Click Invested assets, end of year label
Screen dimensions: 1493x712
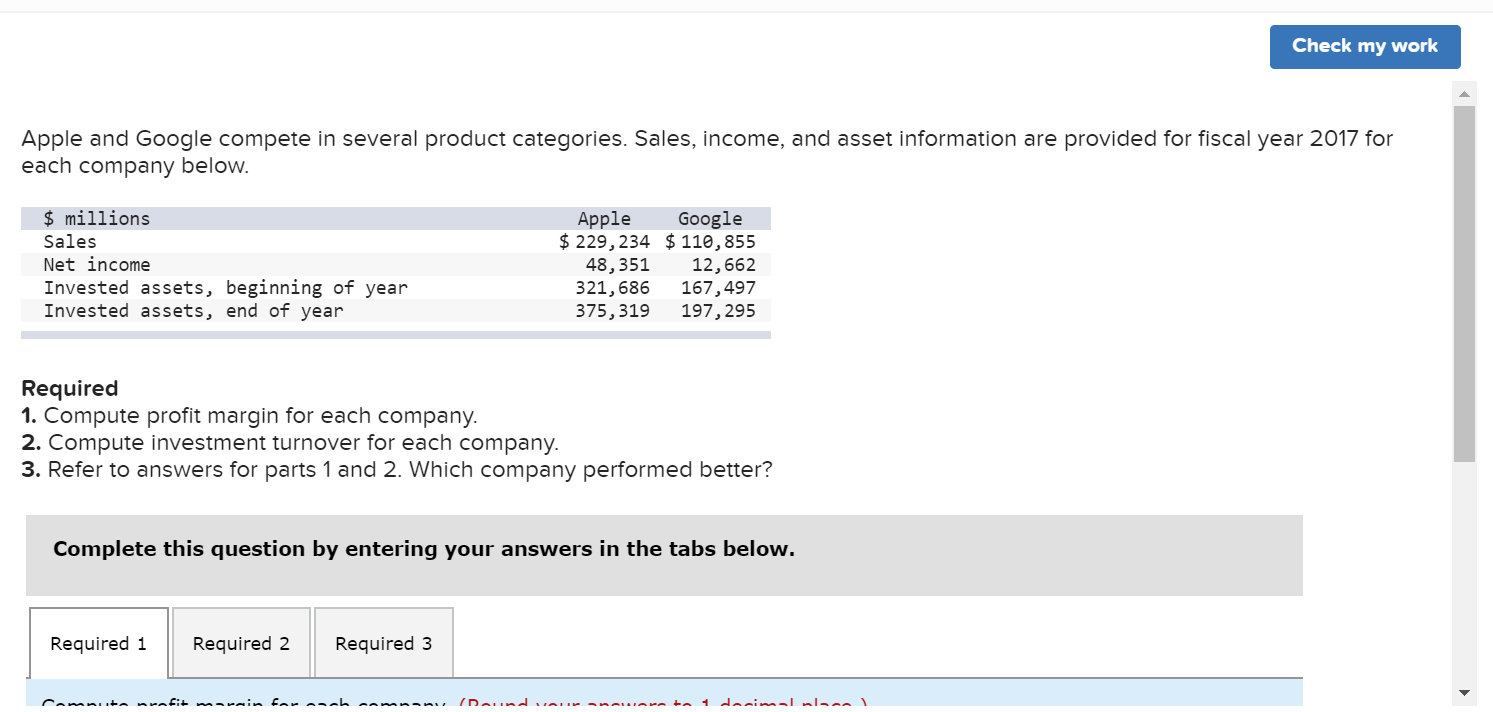tap(193, 311)
